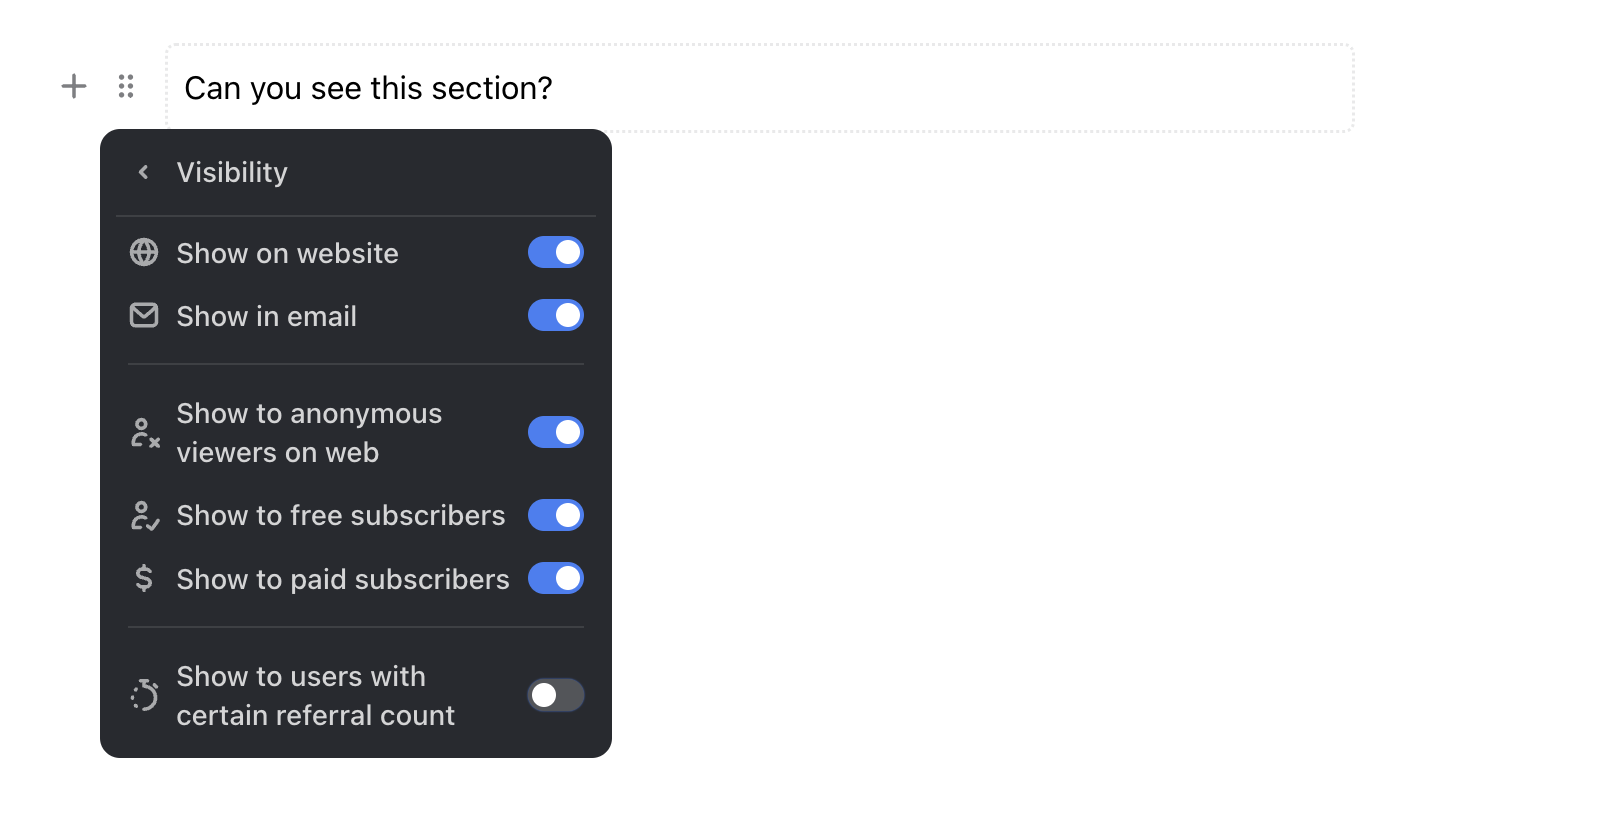This screenshot has height=816, width=1608.
Task: Click the referral count circular icon
Action: [145, 695]
